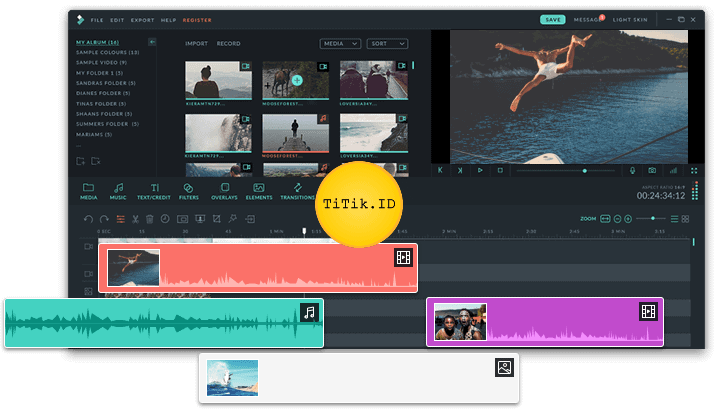The image size is (718, 409).
Task: Click the picture-in-picture frame icon
Action: [x=182, y=219]
